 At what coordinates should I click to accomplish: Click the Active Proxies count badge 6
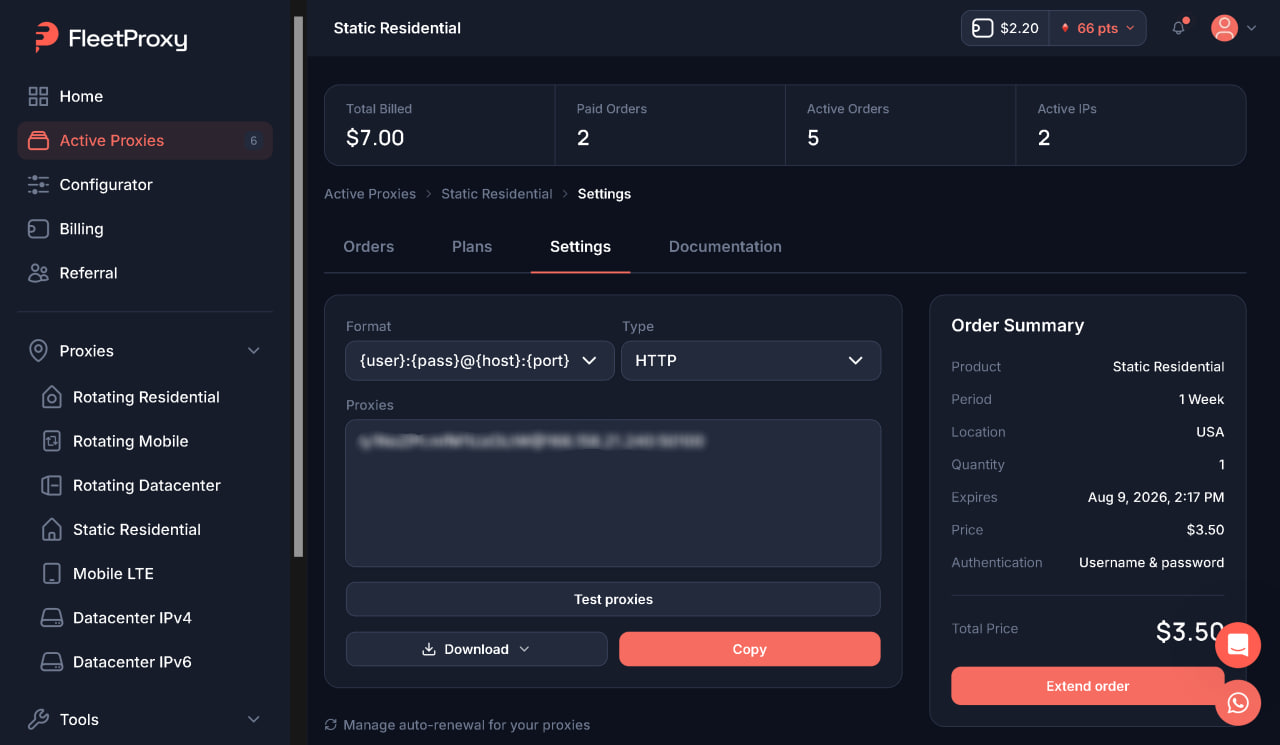(254, 141)
